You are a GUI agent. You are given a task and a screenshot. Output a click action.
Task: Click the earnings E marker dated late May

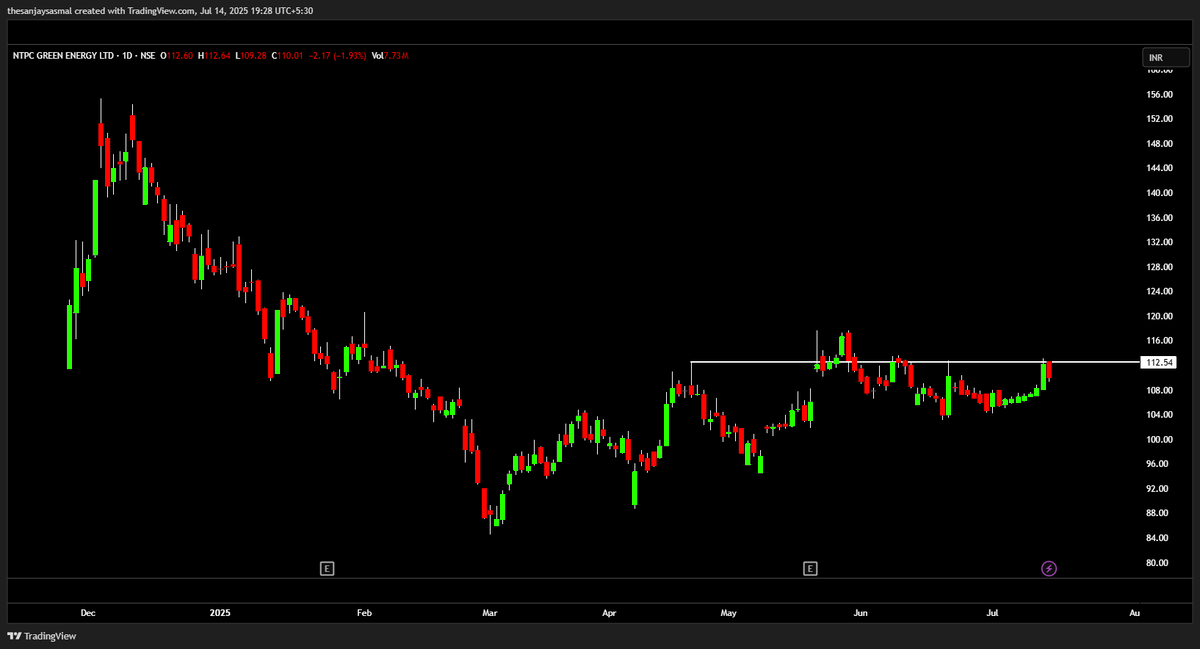[x=810, y=569]
